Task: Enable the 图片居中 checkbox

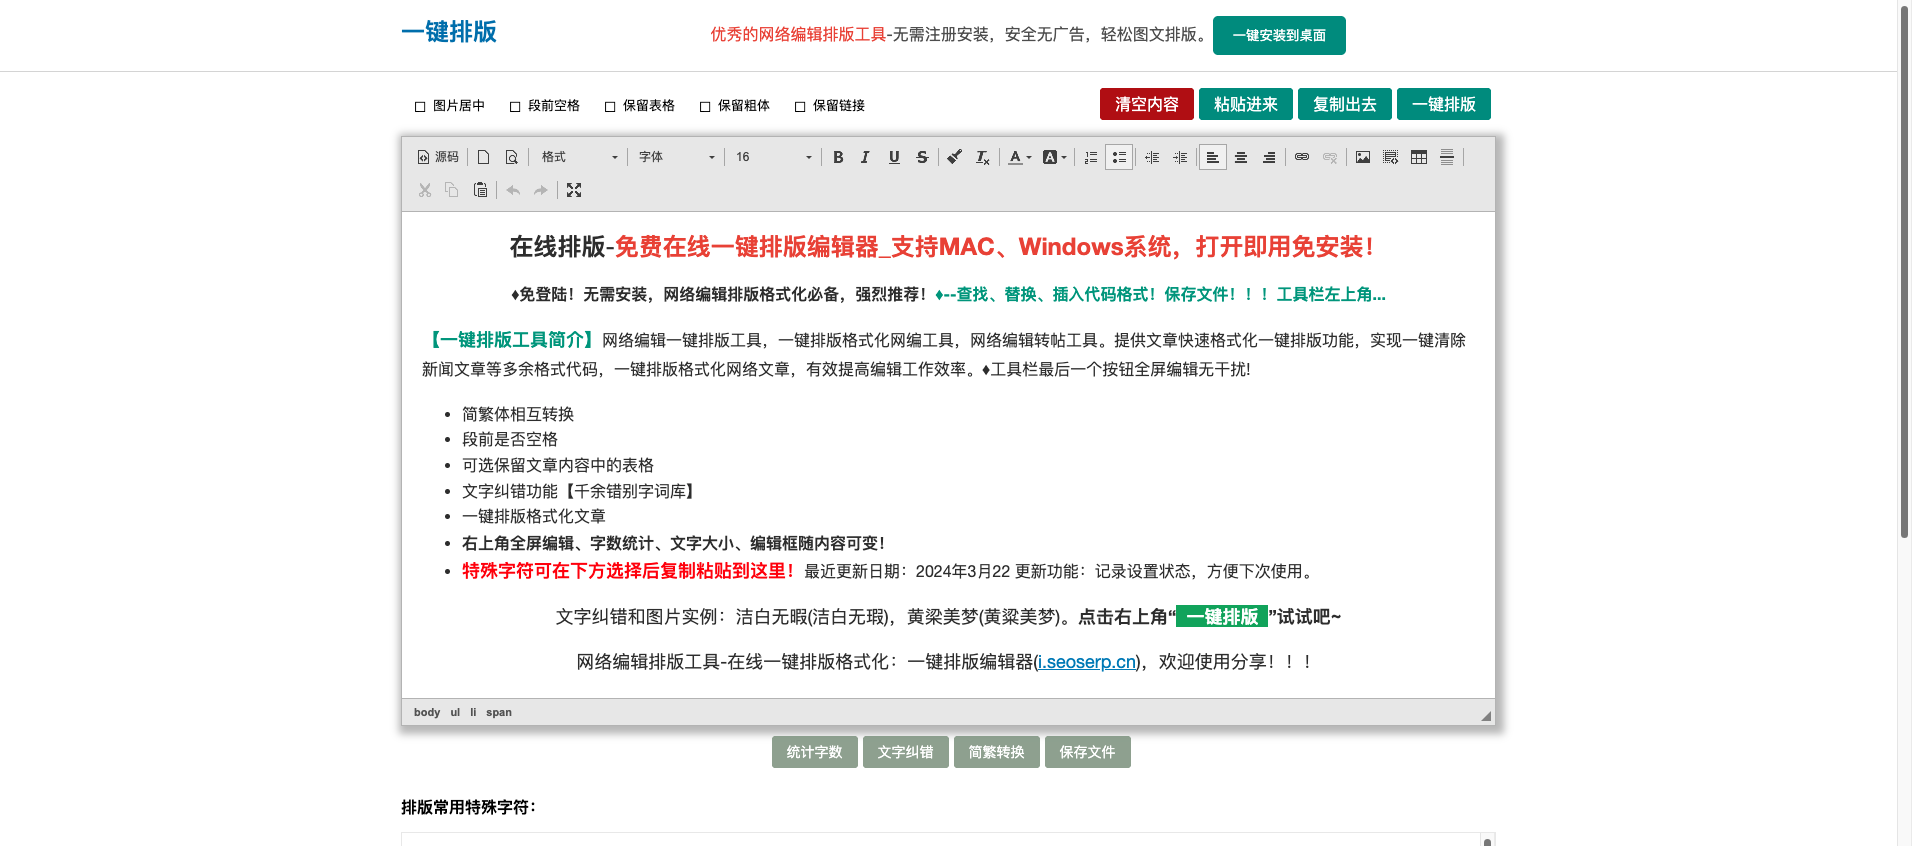Action: pyautogui.click(x=420, y=106)
